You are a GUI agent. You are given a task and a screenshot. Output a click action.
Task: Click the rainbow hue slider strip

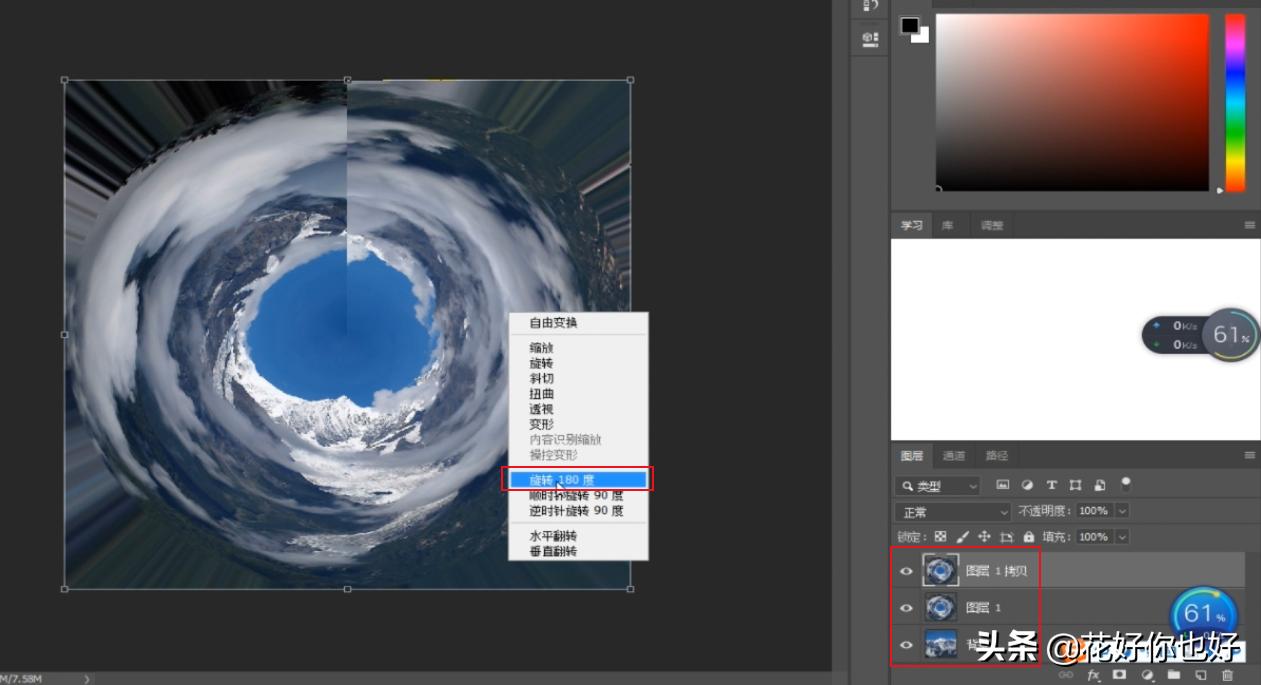pos(1235,102)
